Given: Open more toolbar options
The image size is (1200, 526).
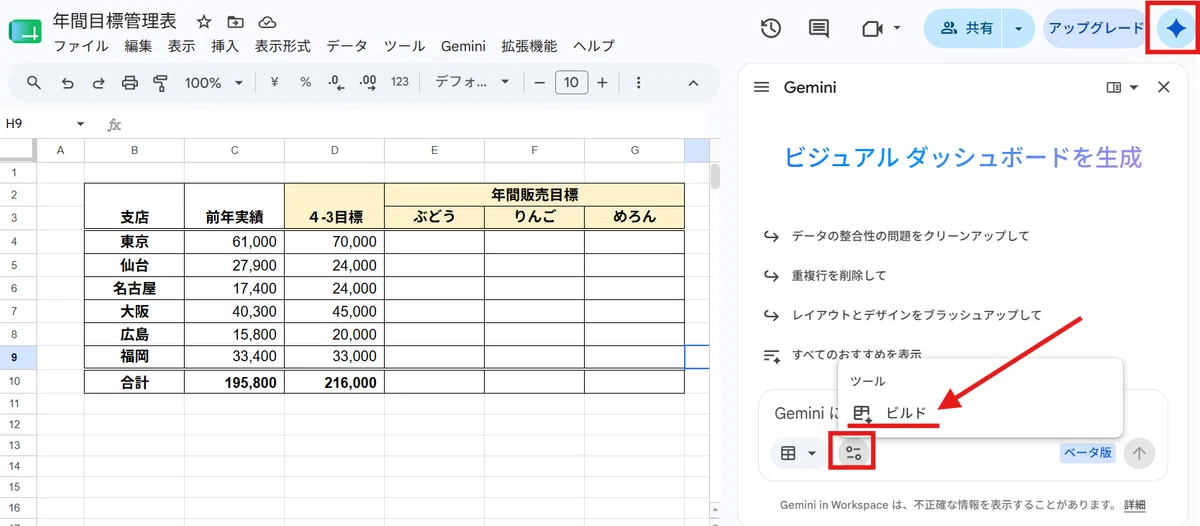Looking at the screenshot, I should [x=639, y=83].
